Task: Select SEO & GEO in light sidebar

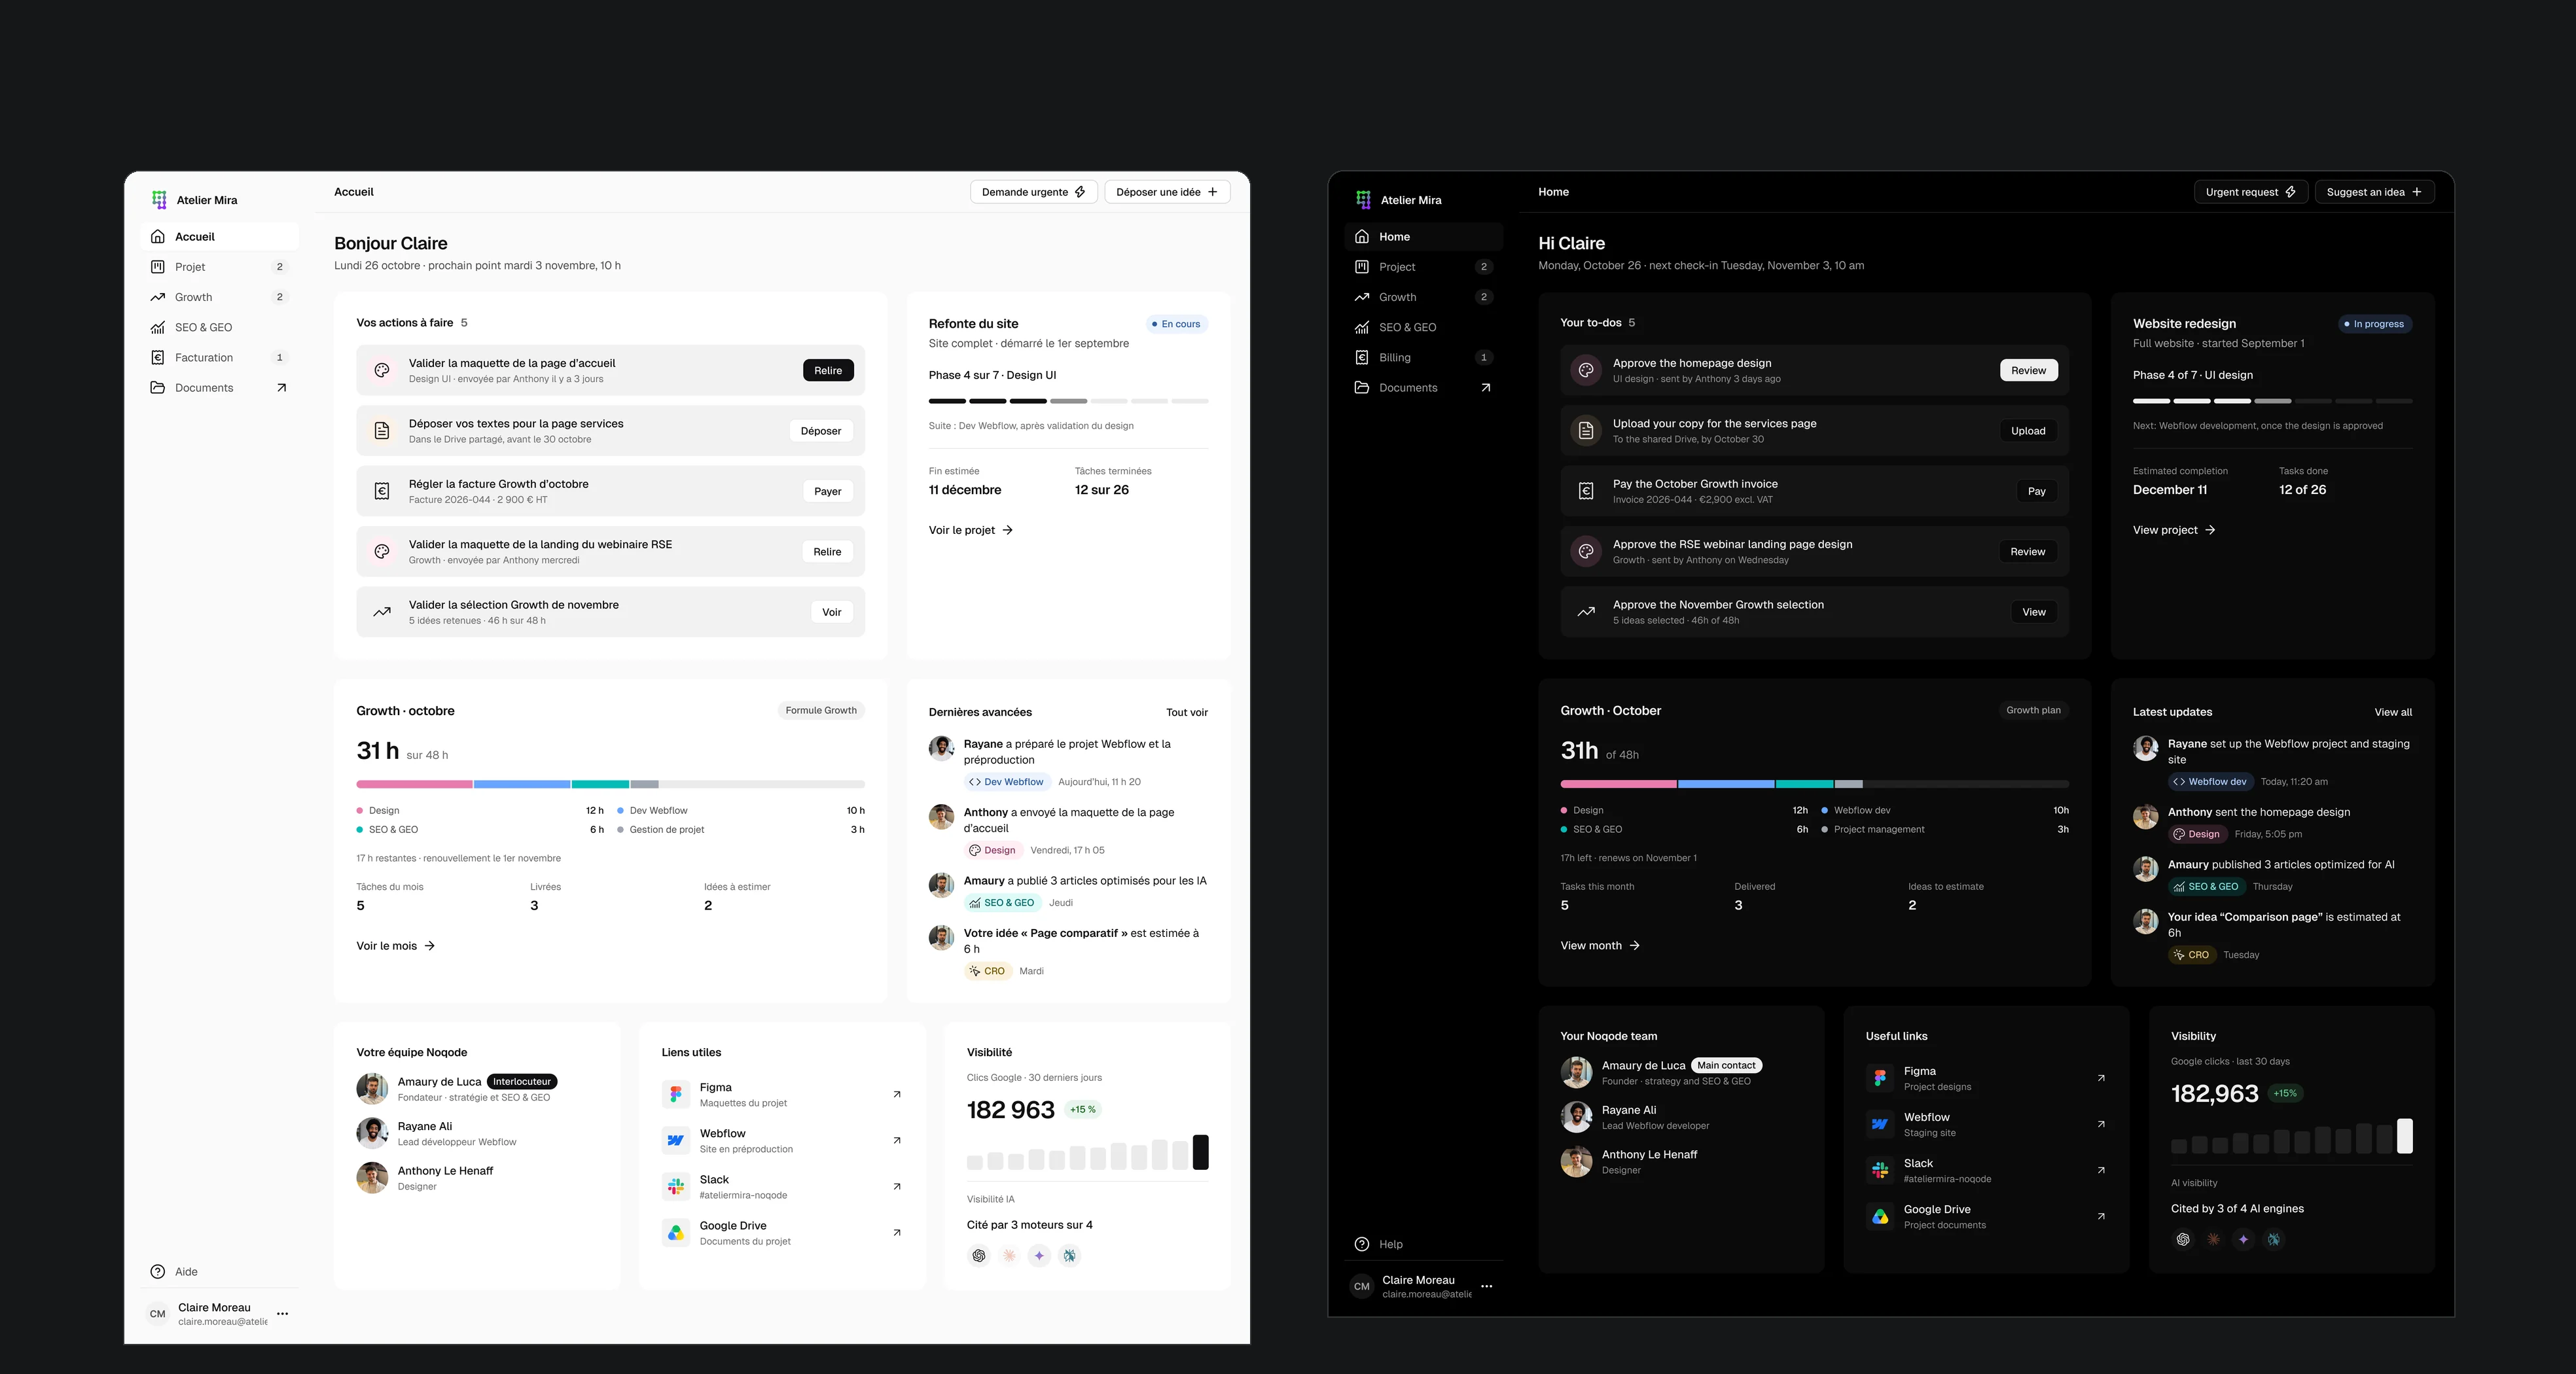Action: click(x=221, y=327)
